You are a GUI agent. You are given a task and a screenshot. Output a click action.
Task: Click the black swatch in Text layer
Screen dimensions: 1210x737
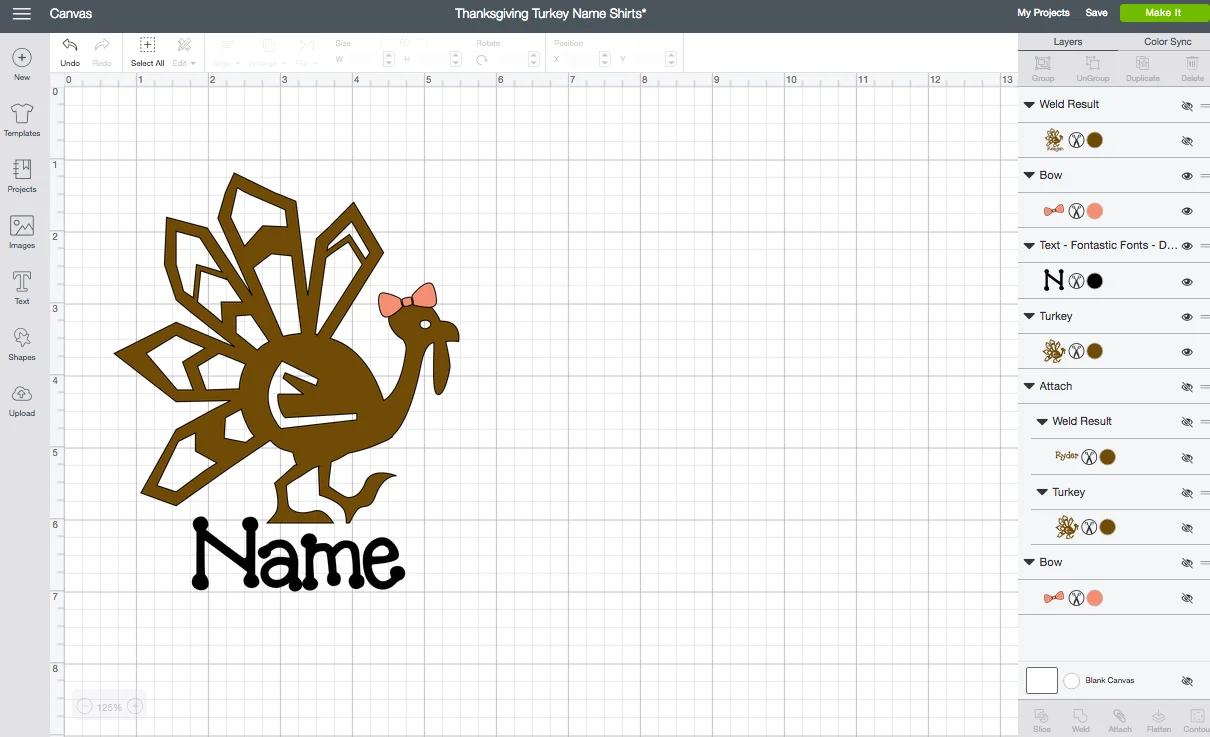(x=1095, y=281)
